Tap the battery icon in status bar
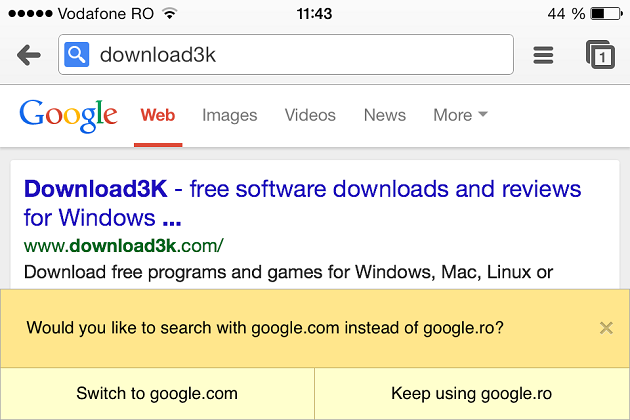The height and width of the screenshot is (420, 630). tap(605, 14)
